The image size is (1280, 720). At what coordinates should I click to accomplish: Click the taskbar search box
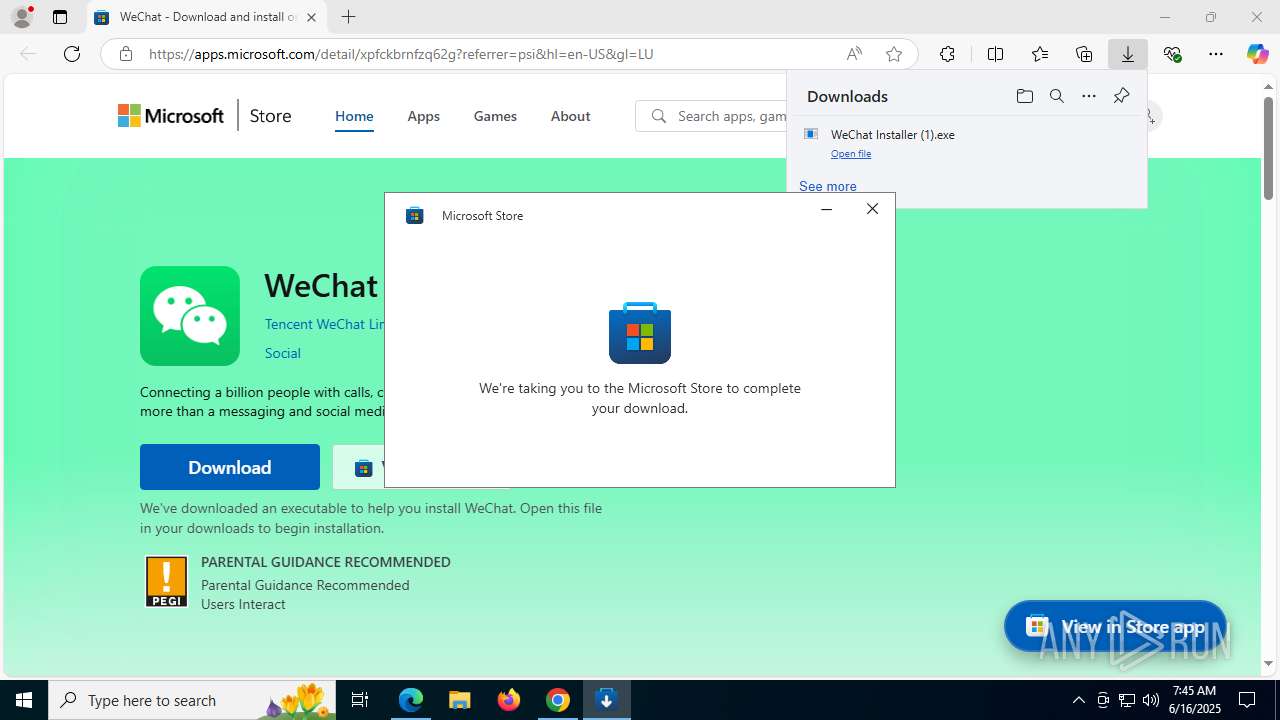click(192, 700)
